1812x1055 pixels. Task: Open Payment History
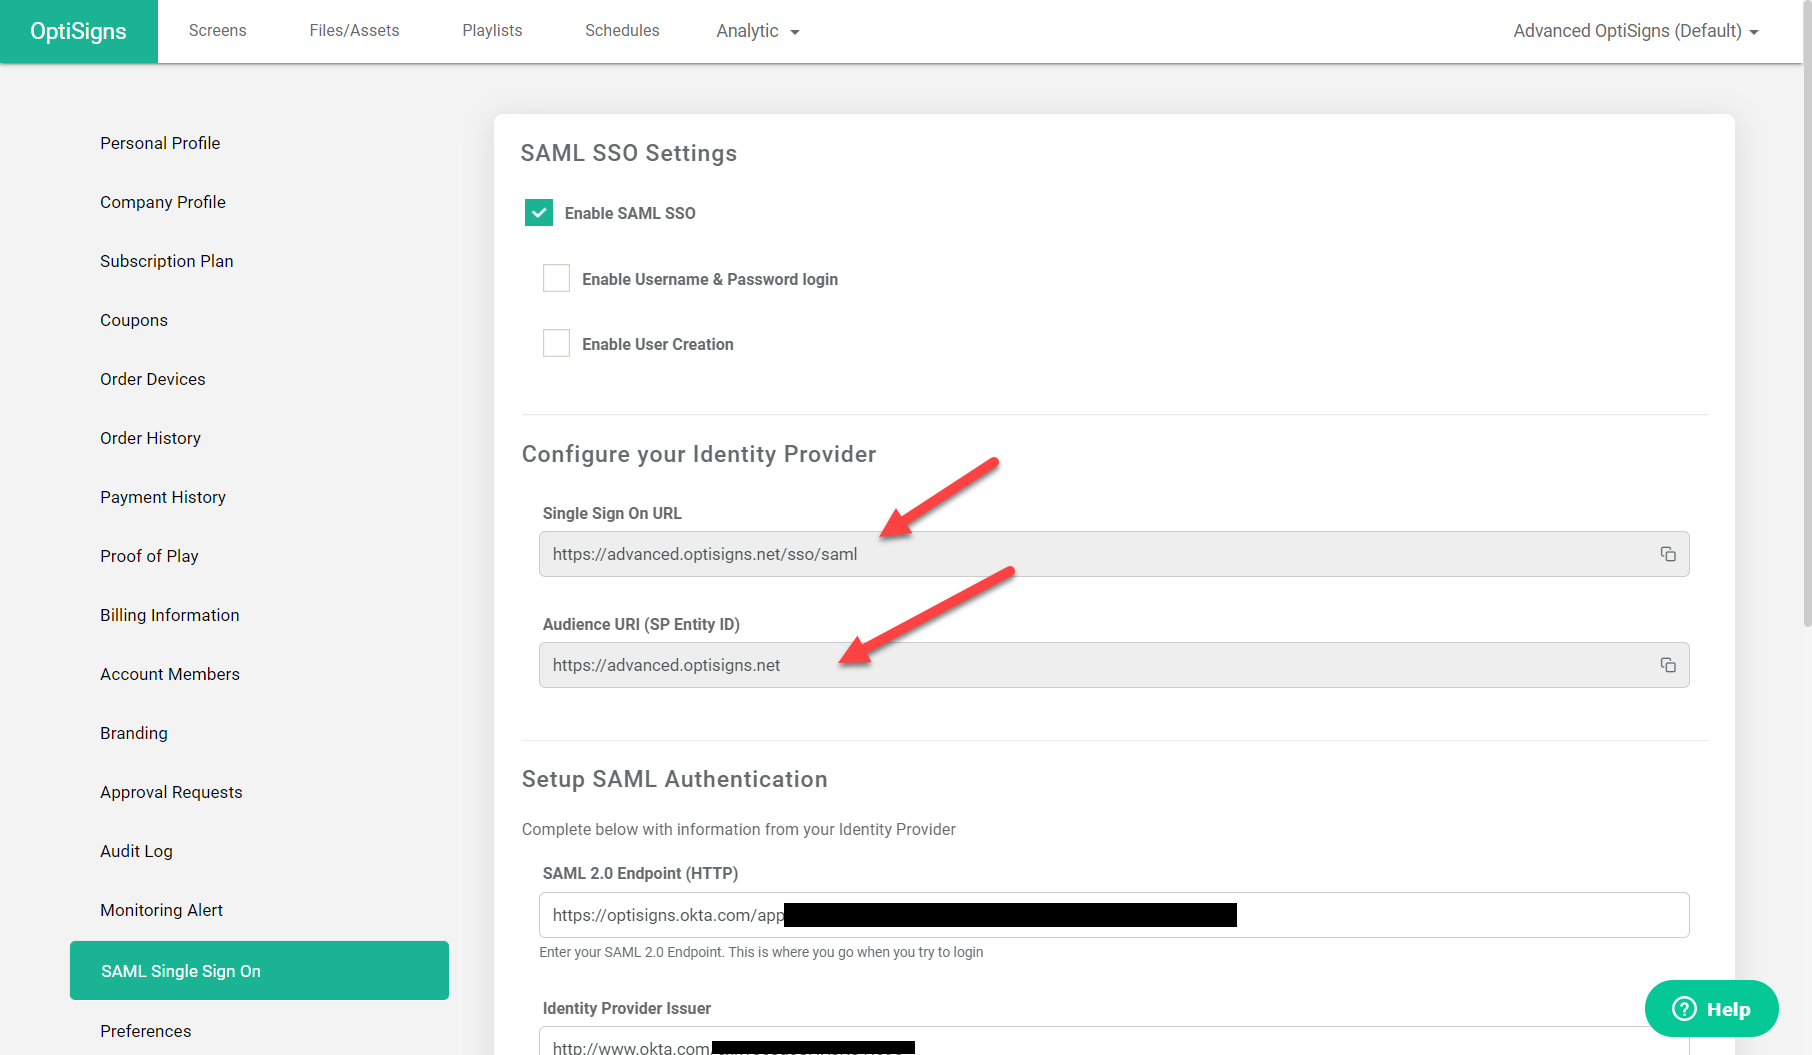[x=163, y=497]
